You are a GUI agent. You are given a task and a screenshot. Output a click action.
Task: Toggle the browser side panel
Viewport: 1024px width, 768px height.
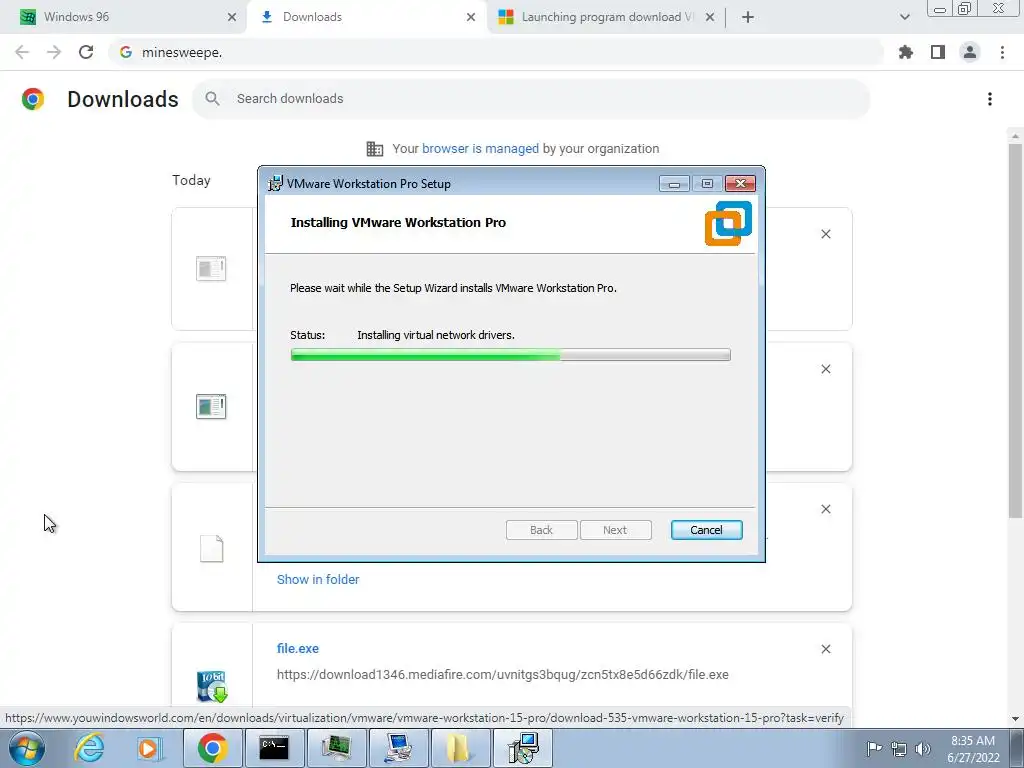pos(938,52)
